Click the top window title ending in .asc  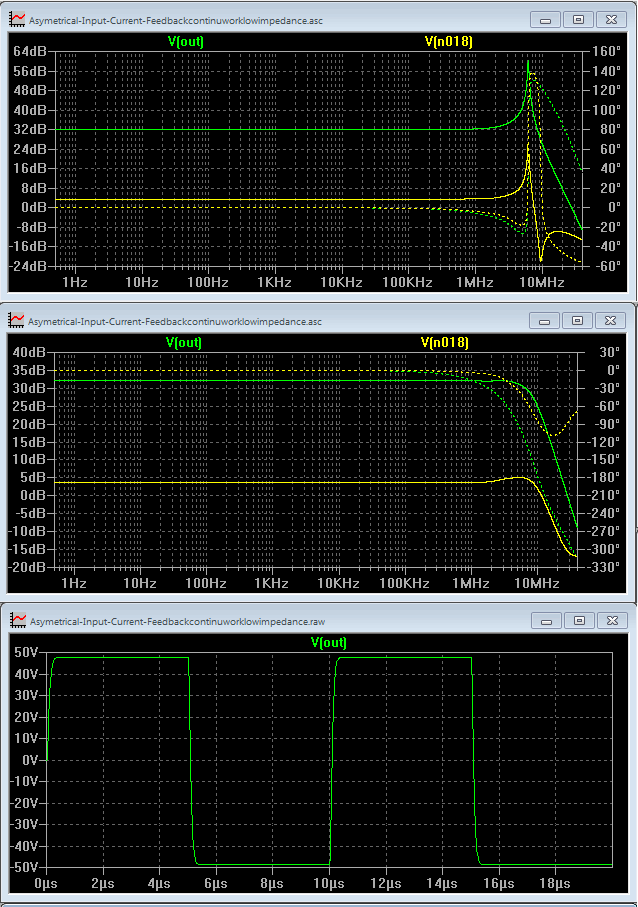(175, 21)
